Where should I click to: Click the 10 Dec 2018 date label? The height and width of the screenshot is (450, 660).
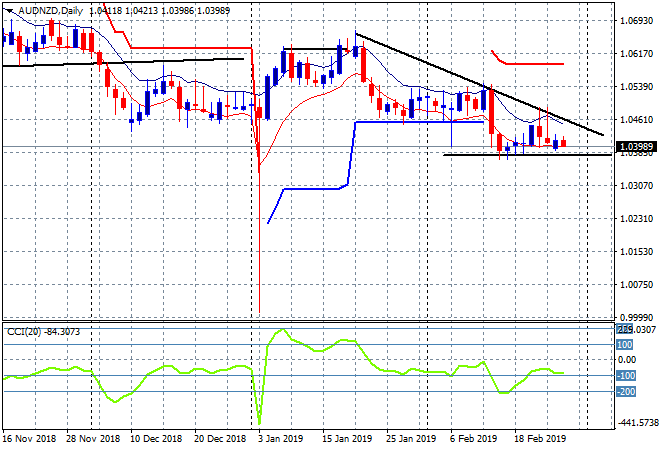point(156,438)
